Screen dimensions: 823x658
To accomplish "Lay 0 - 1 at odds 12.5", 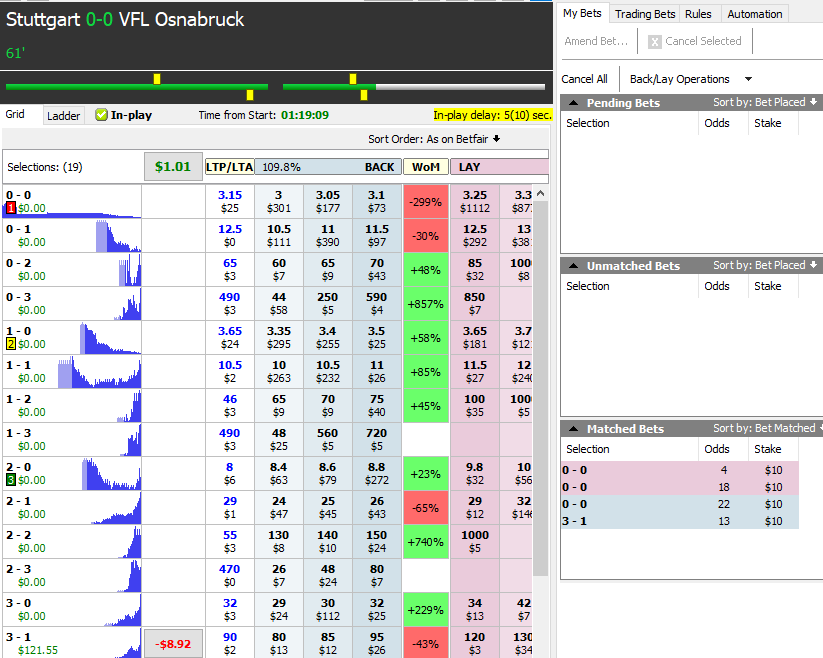I will tap(474, 236).
